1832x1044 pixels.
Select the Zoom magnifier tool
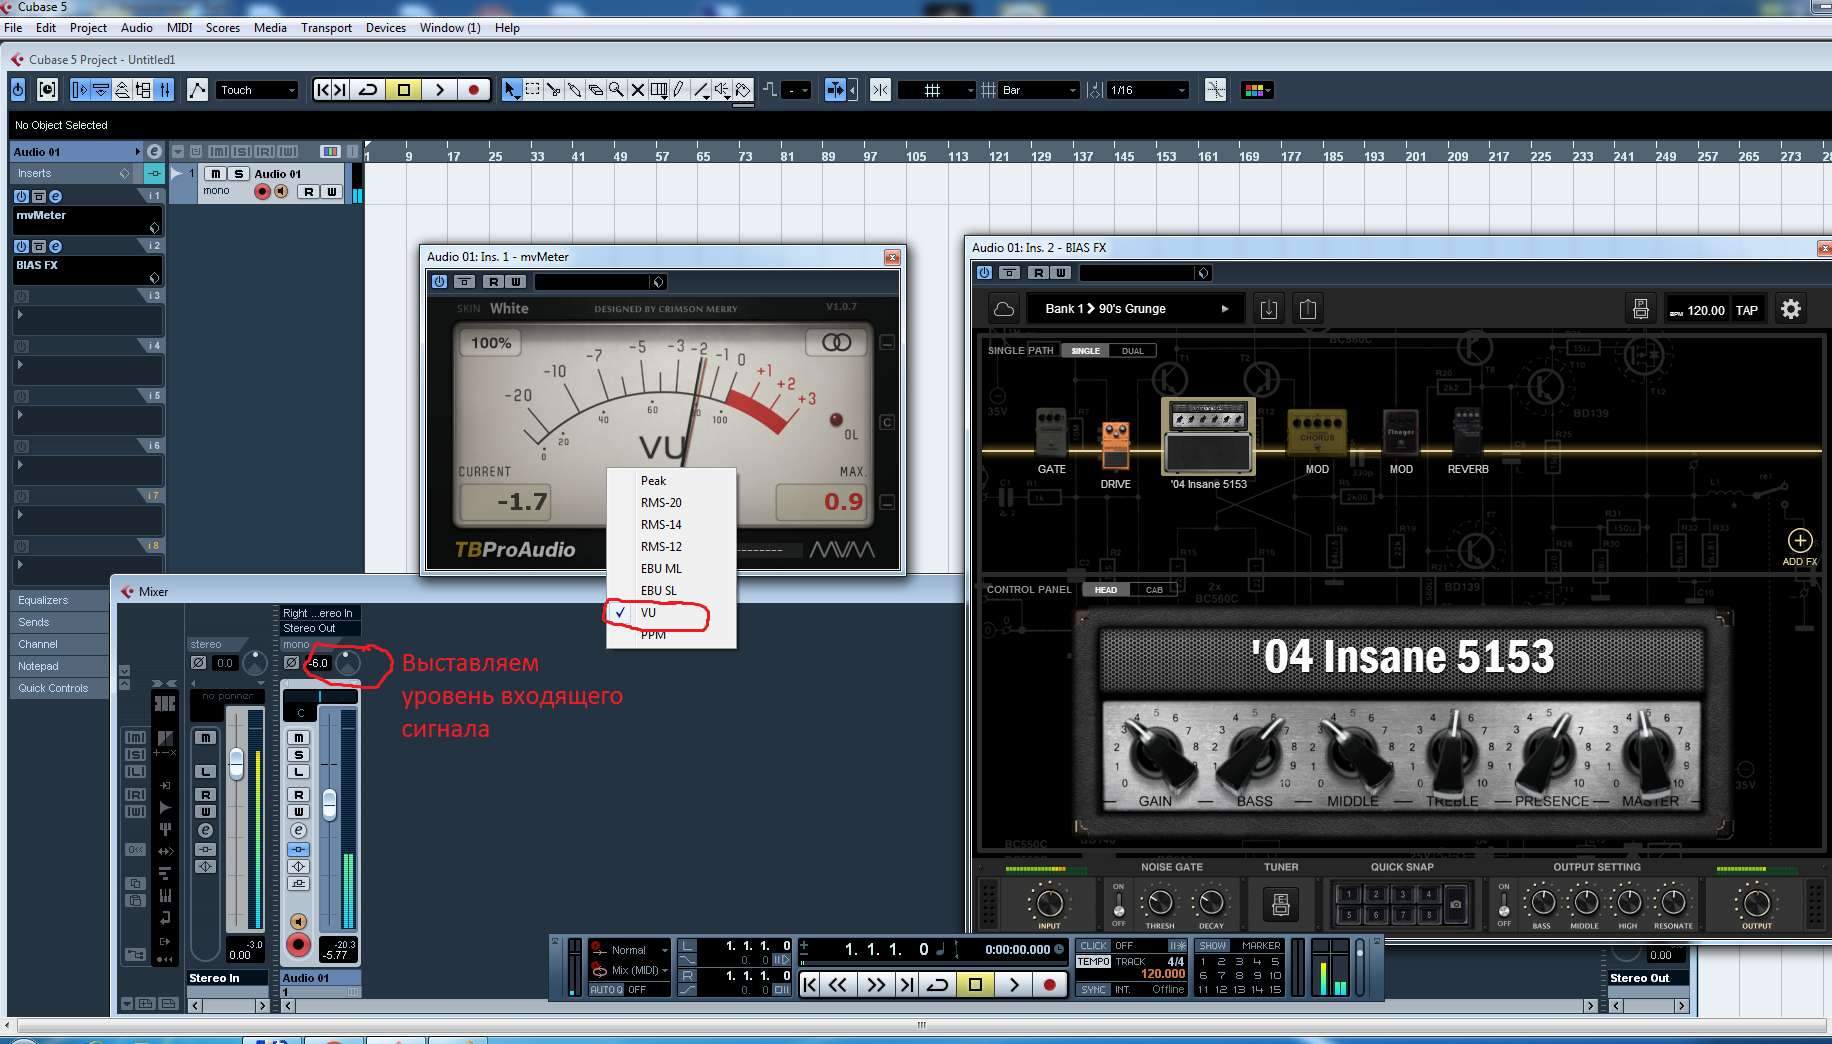pyautogui.click(x=616, y=90)
